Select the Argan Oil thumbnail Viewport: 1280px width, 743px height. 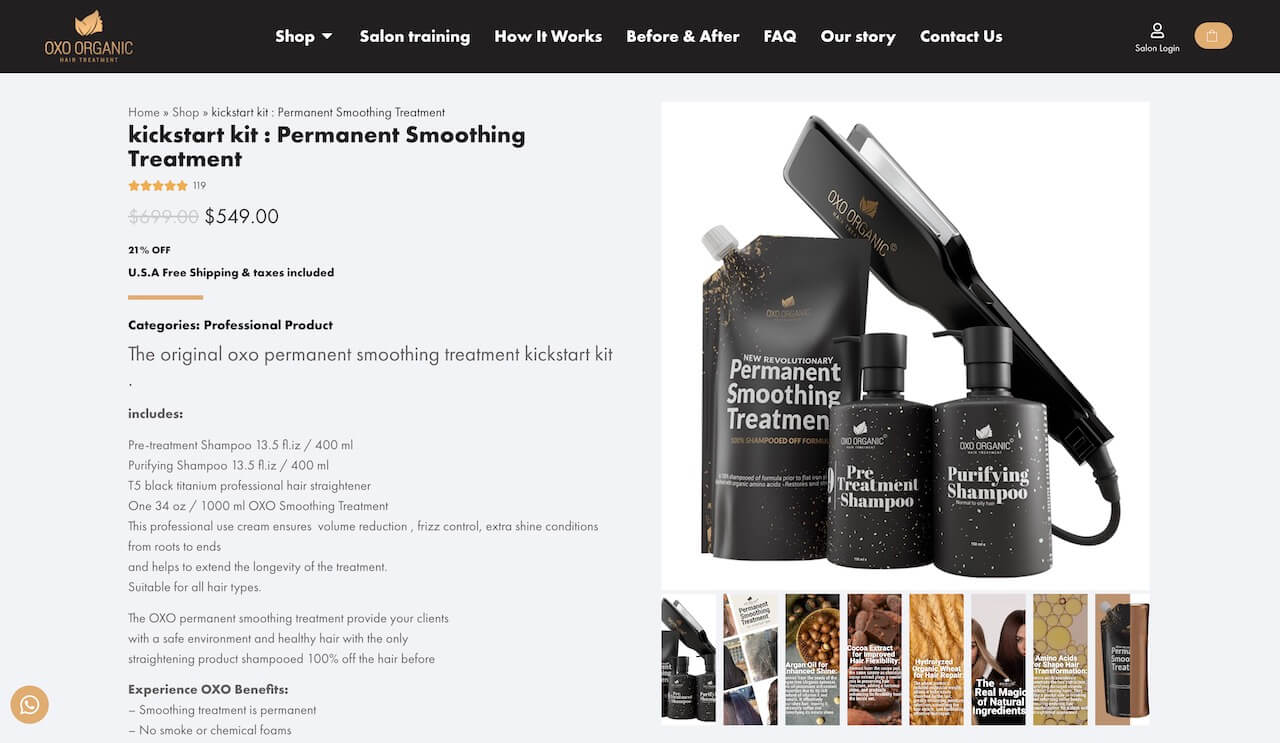812,659
